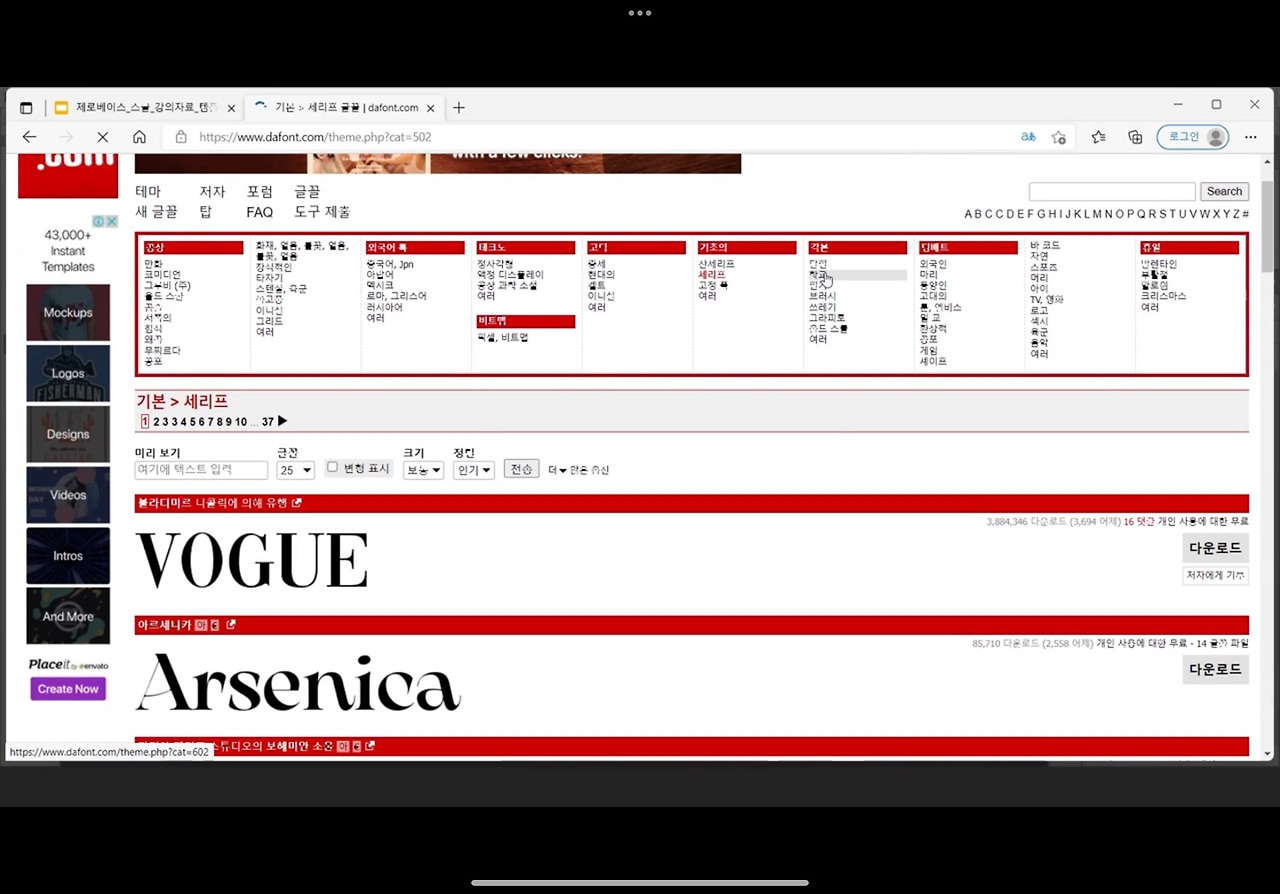1280x894 pixels.
Task: Open the 도구 제출 menu link
Action: 322,212
